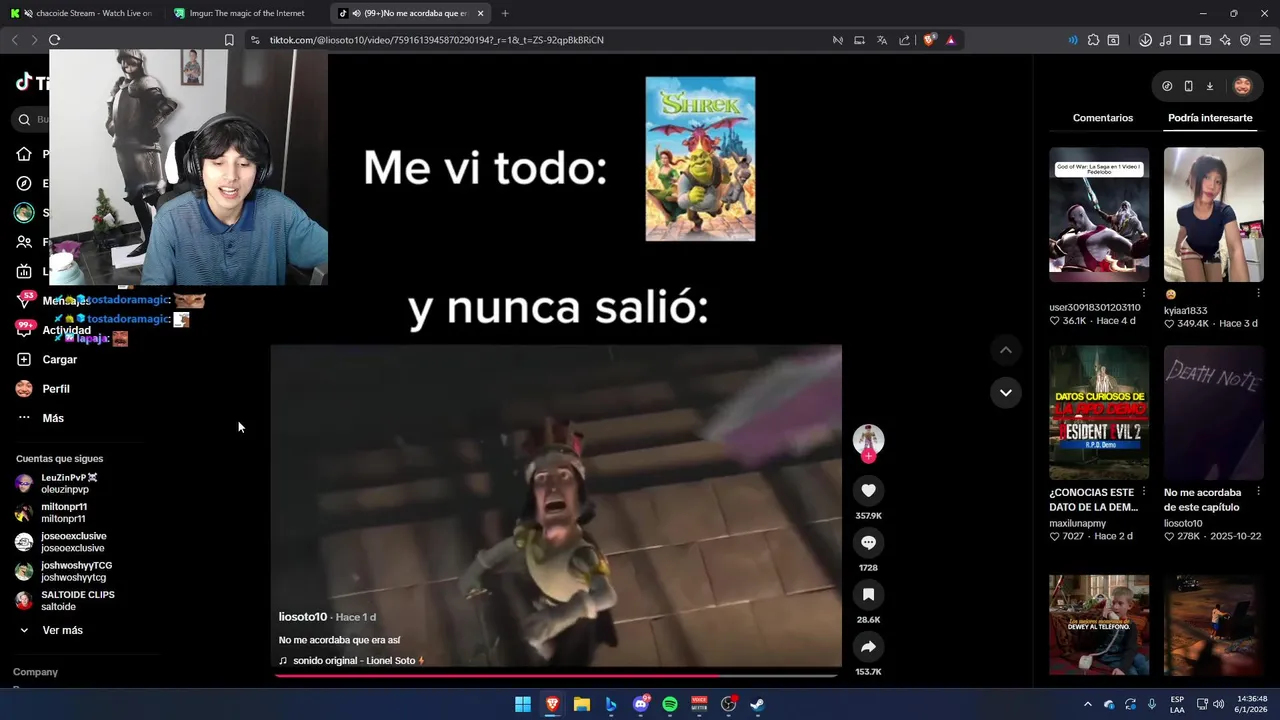Open options dots for kyiaa1833 video
This screenshot has height=720, width=1280.
coord(1259,293)
